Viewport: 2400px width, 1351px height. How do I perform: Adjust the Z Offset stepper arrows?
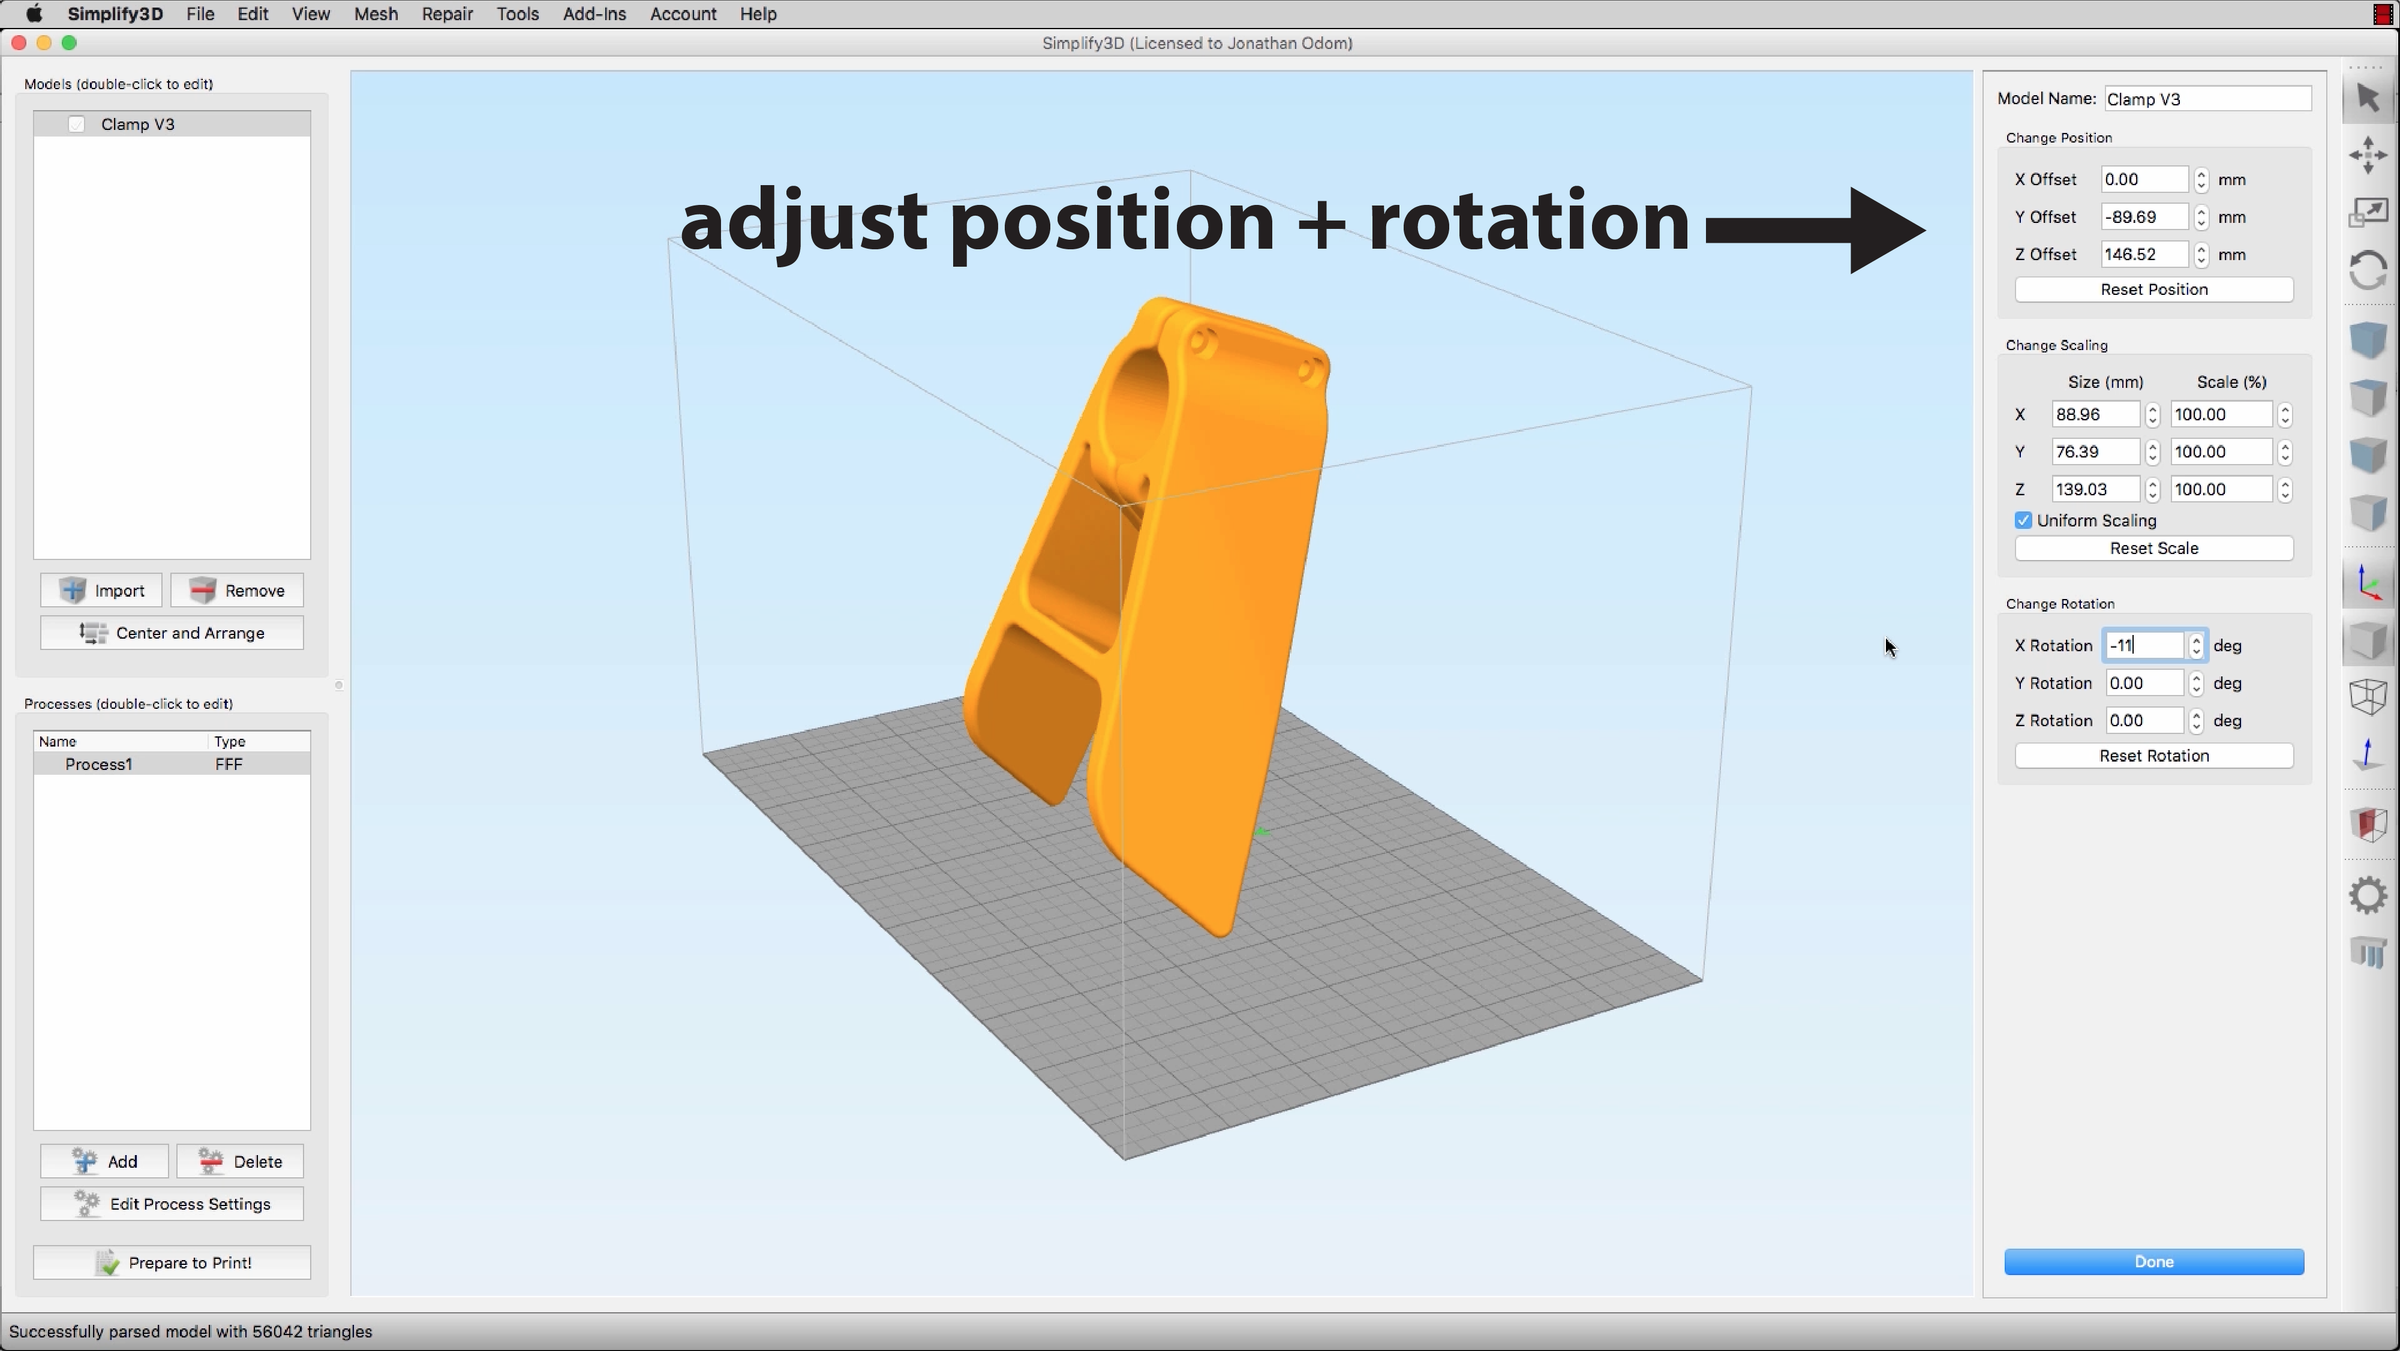click(2201, 255)
